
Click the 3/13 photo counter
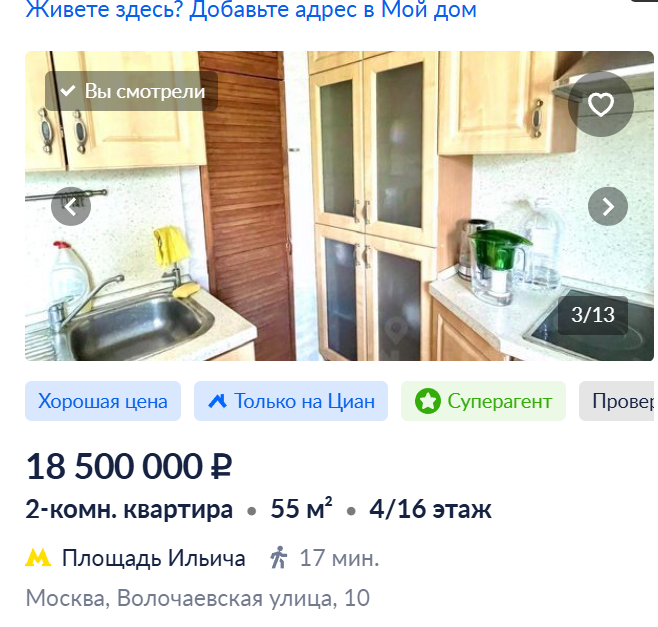[x=593, y=315]
